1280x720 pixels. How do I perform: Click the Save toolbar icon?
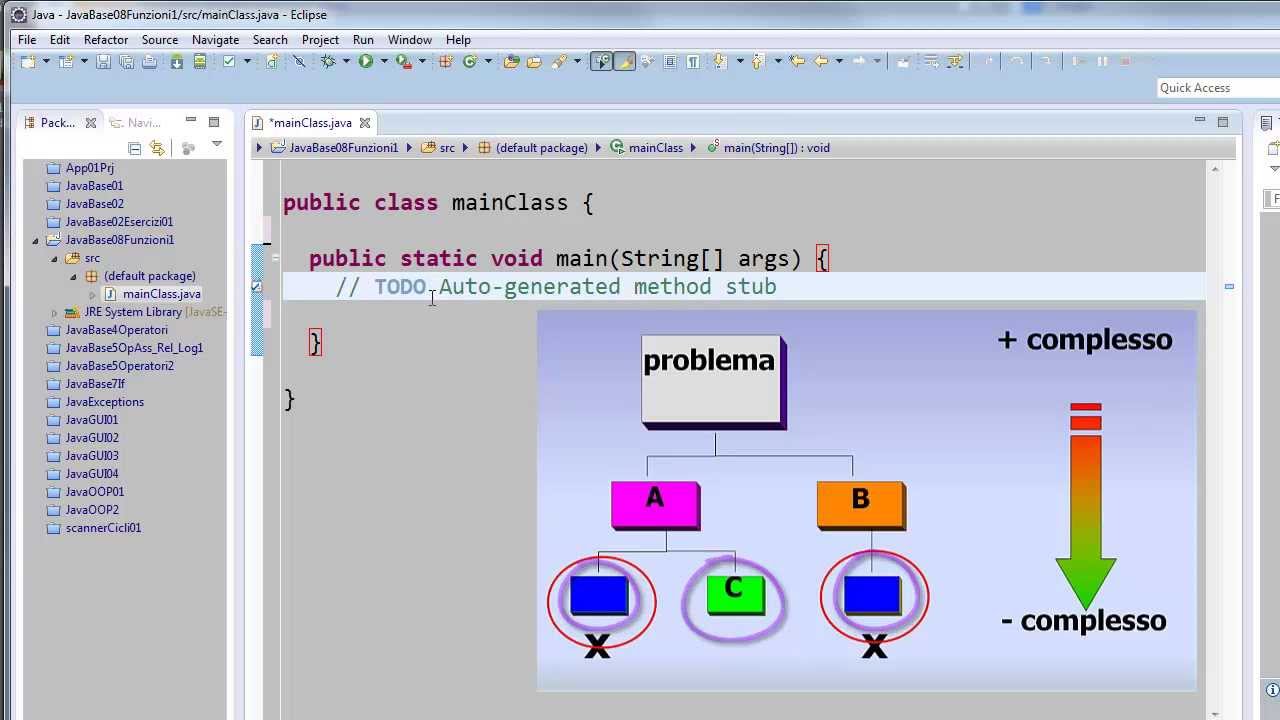pos(104,62)
